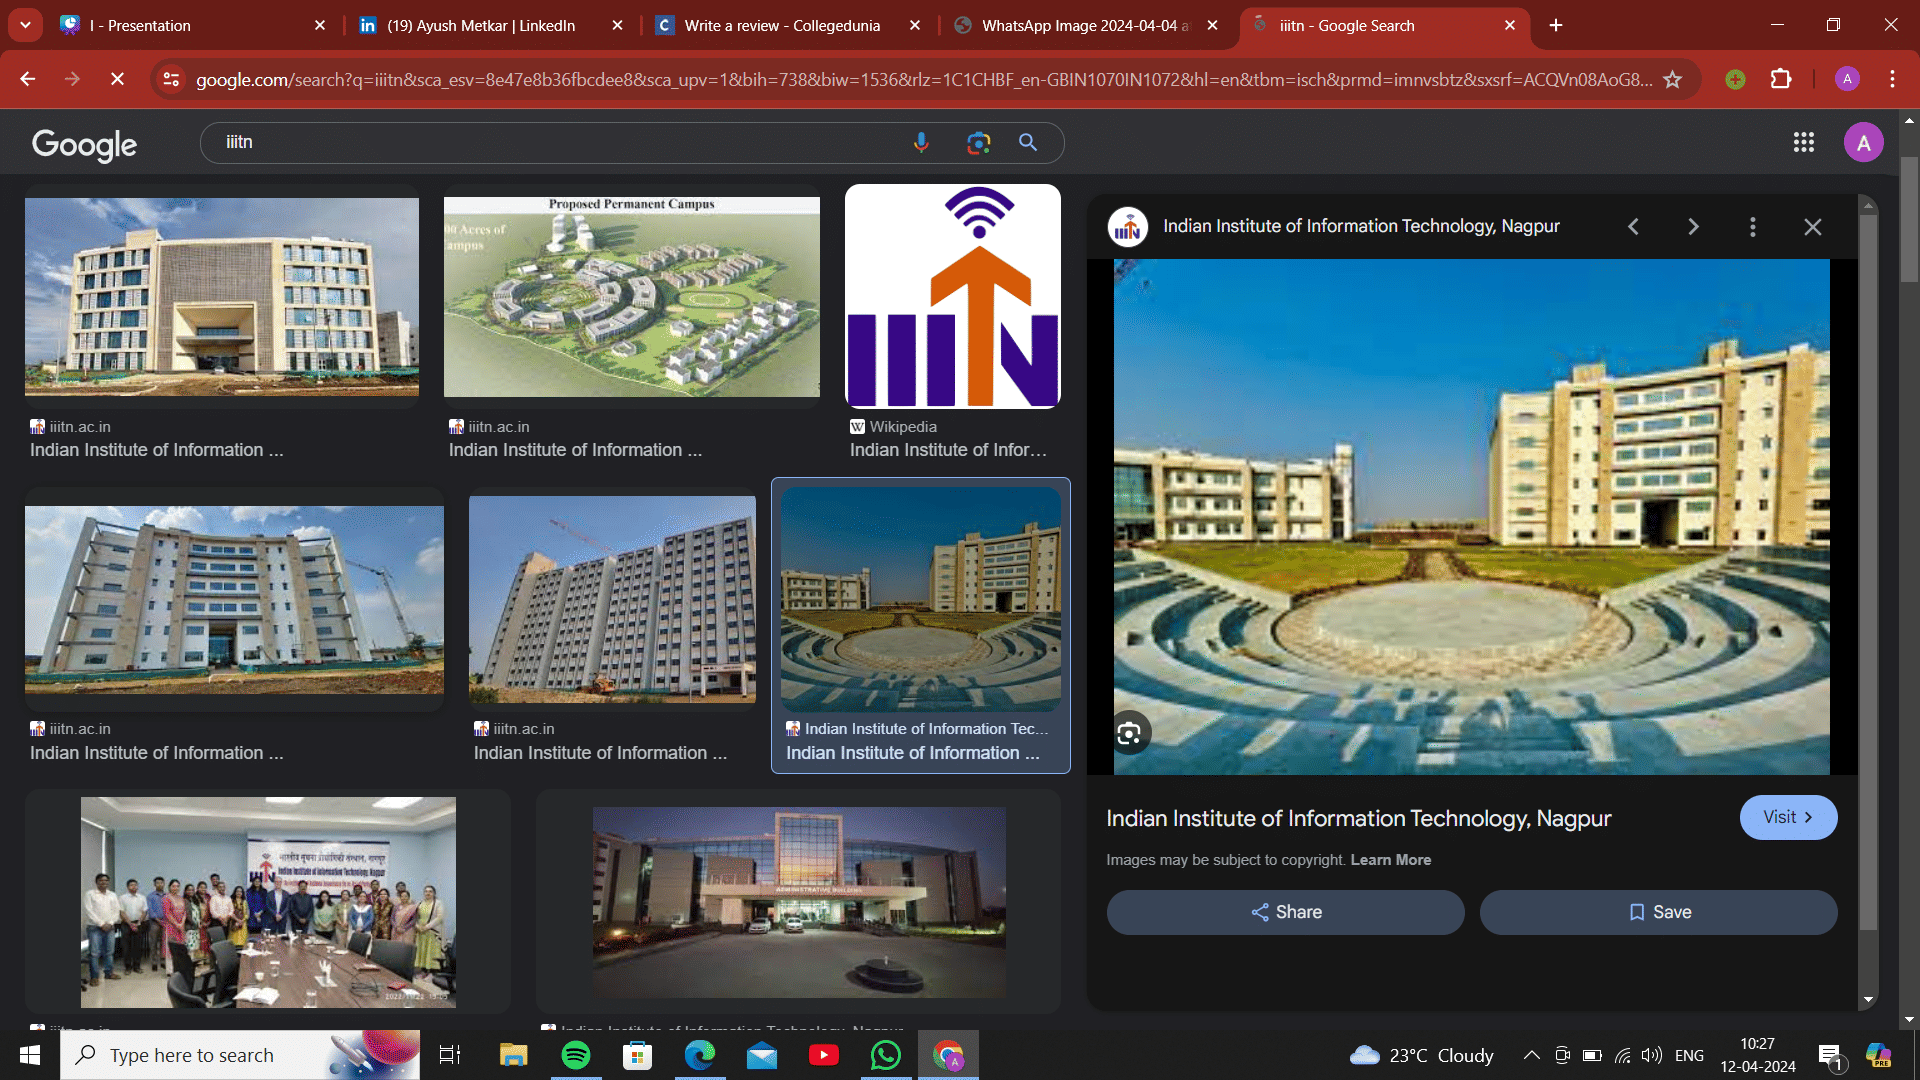Open three-dot menu in image preview
The height and width of the screenshot is (1080, 1920).
(1752, 227)
